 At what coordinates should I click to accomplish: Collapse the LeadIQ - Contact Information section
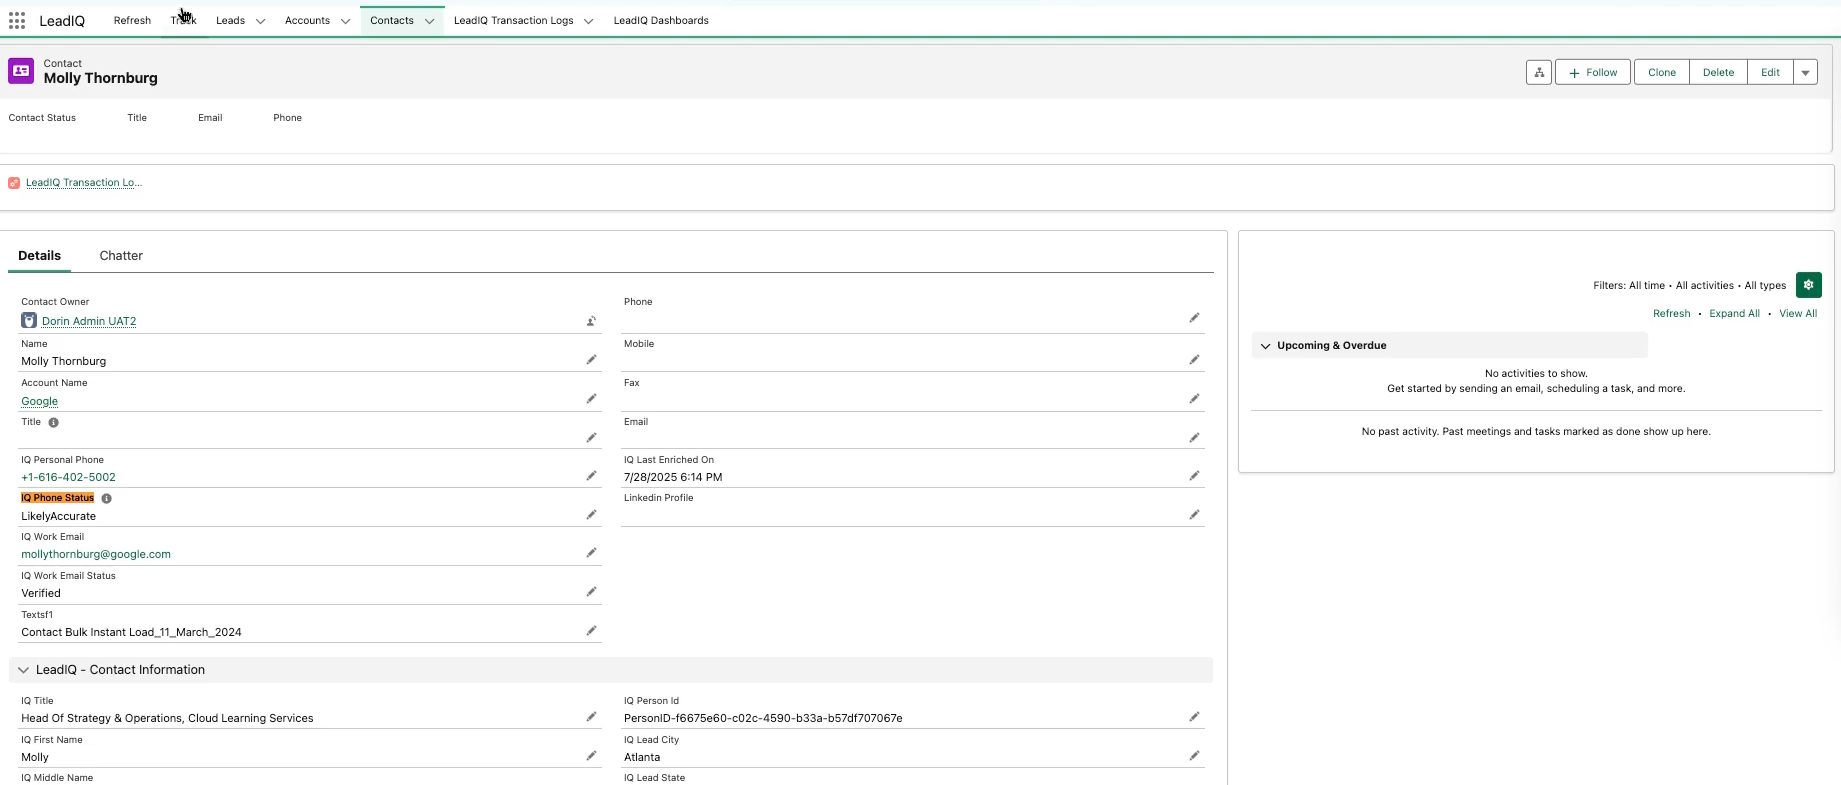coord(24,670)
